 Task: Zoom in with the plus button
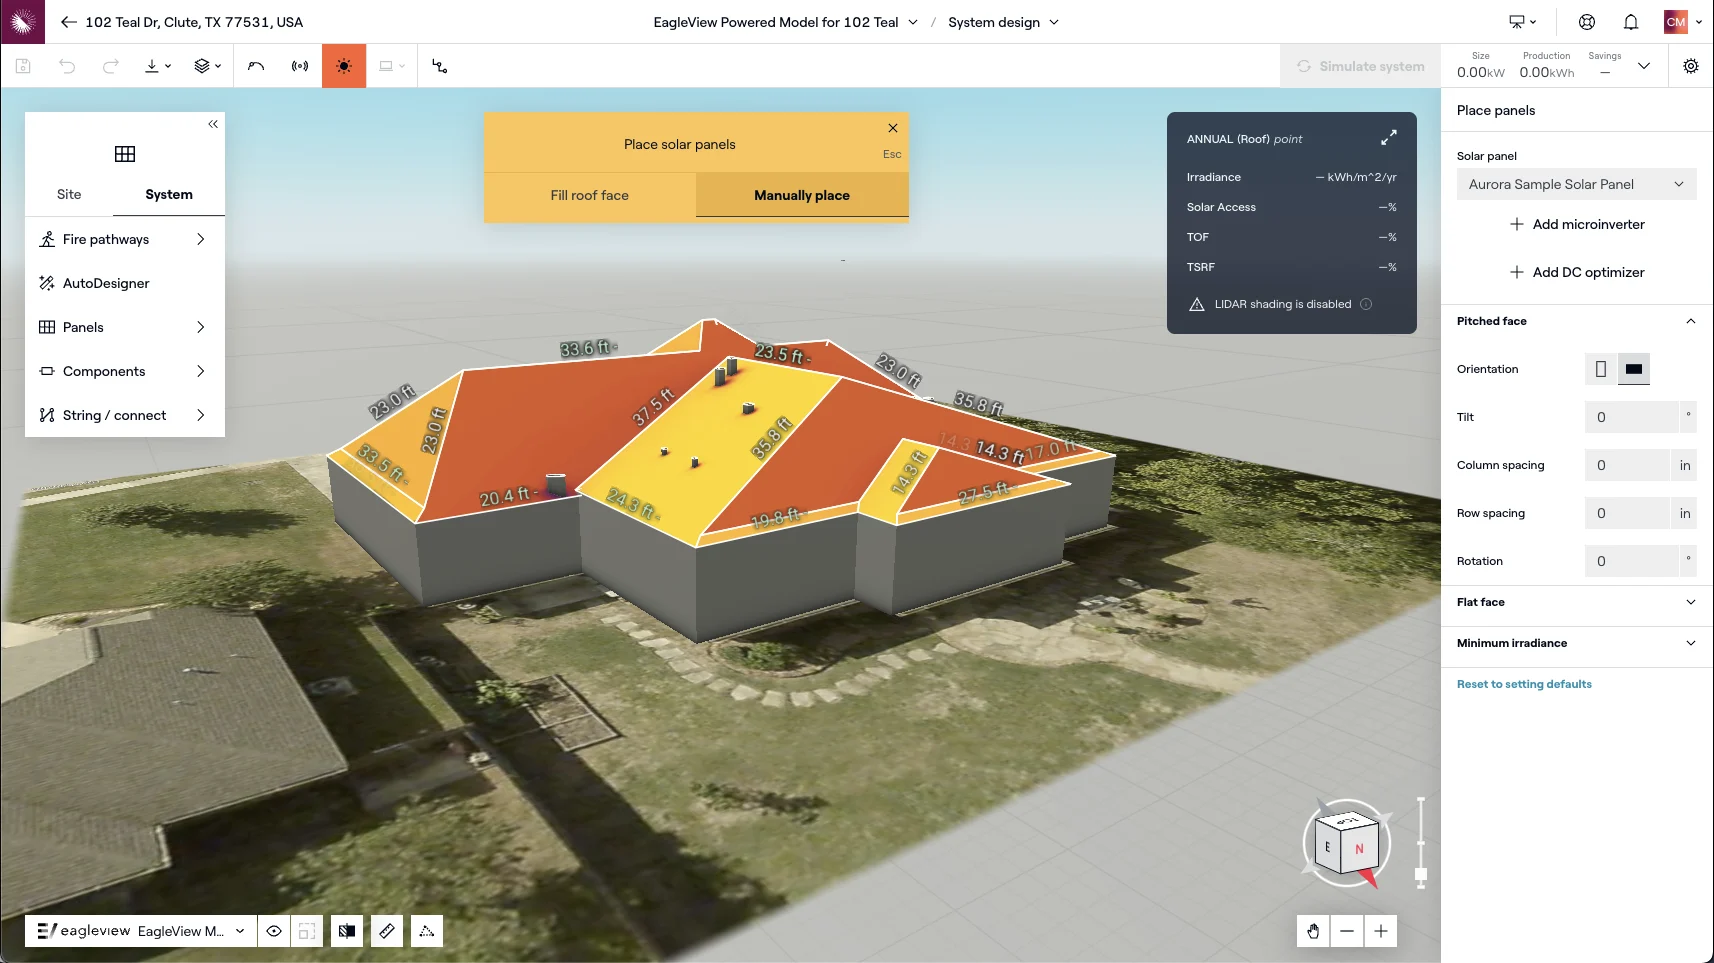click(x=1381, y=931)
